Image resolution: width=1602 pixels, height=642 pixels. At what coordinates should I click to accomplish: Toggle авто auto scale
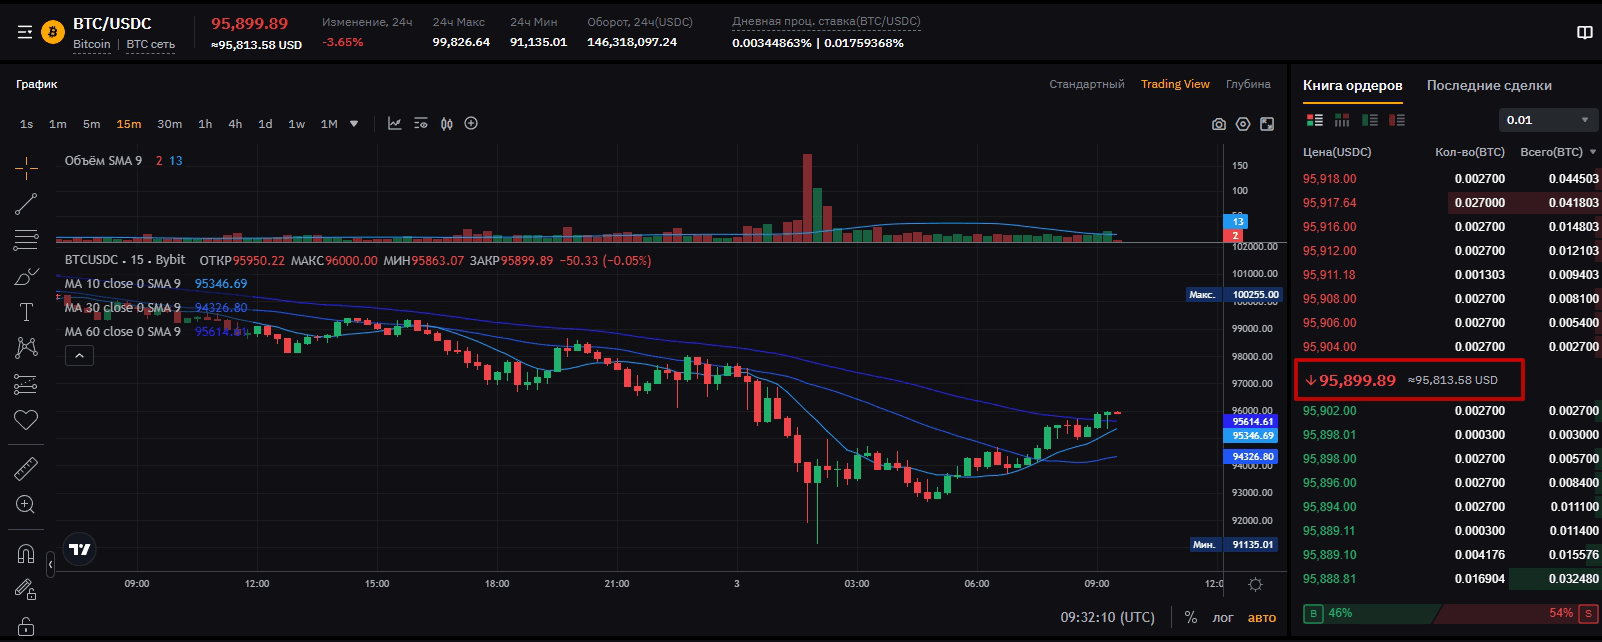1262,617
